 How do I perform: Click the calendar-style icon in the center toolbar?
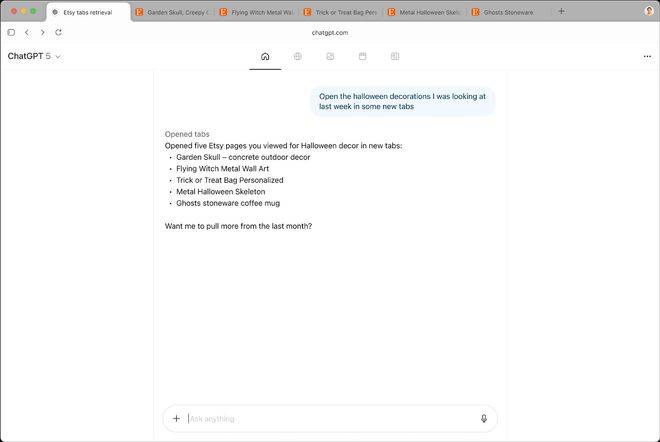(x=362, y=57)
